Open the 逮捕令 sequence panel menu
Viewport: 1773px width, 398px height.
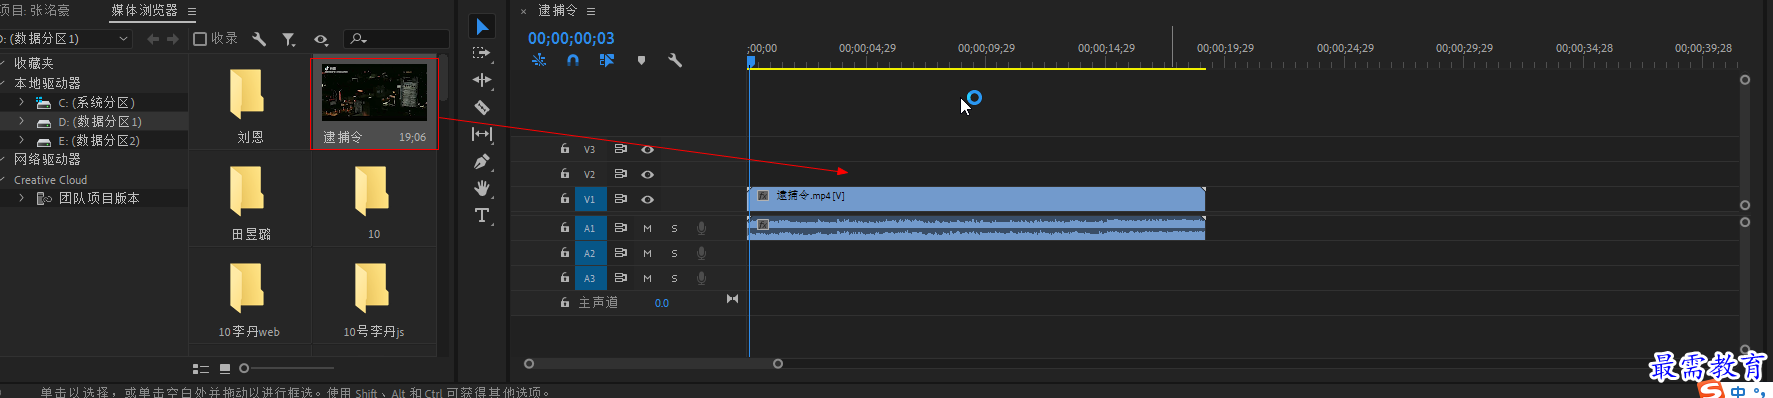click(x=591, y=11)
